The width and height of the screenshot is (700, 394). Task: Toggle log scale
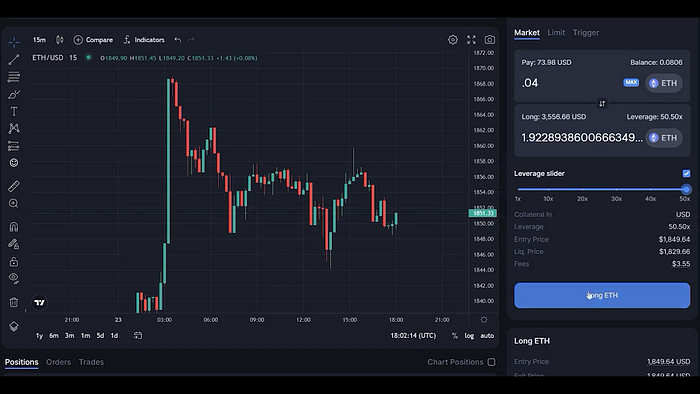(469, 336)
